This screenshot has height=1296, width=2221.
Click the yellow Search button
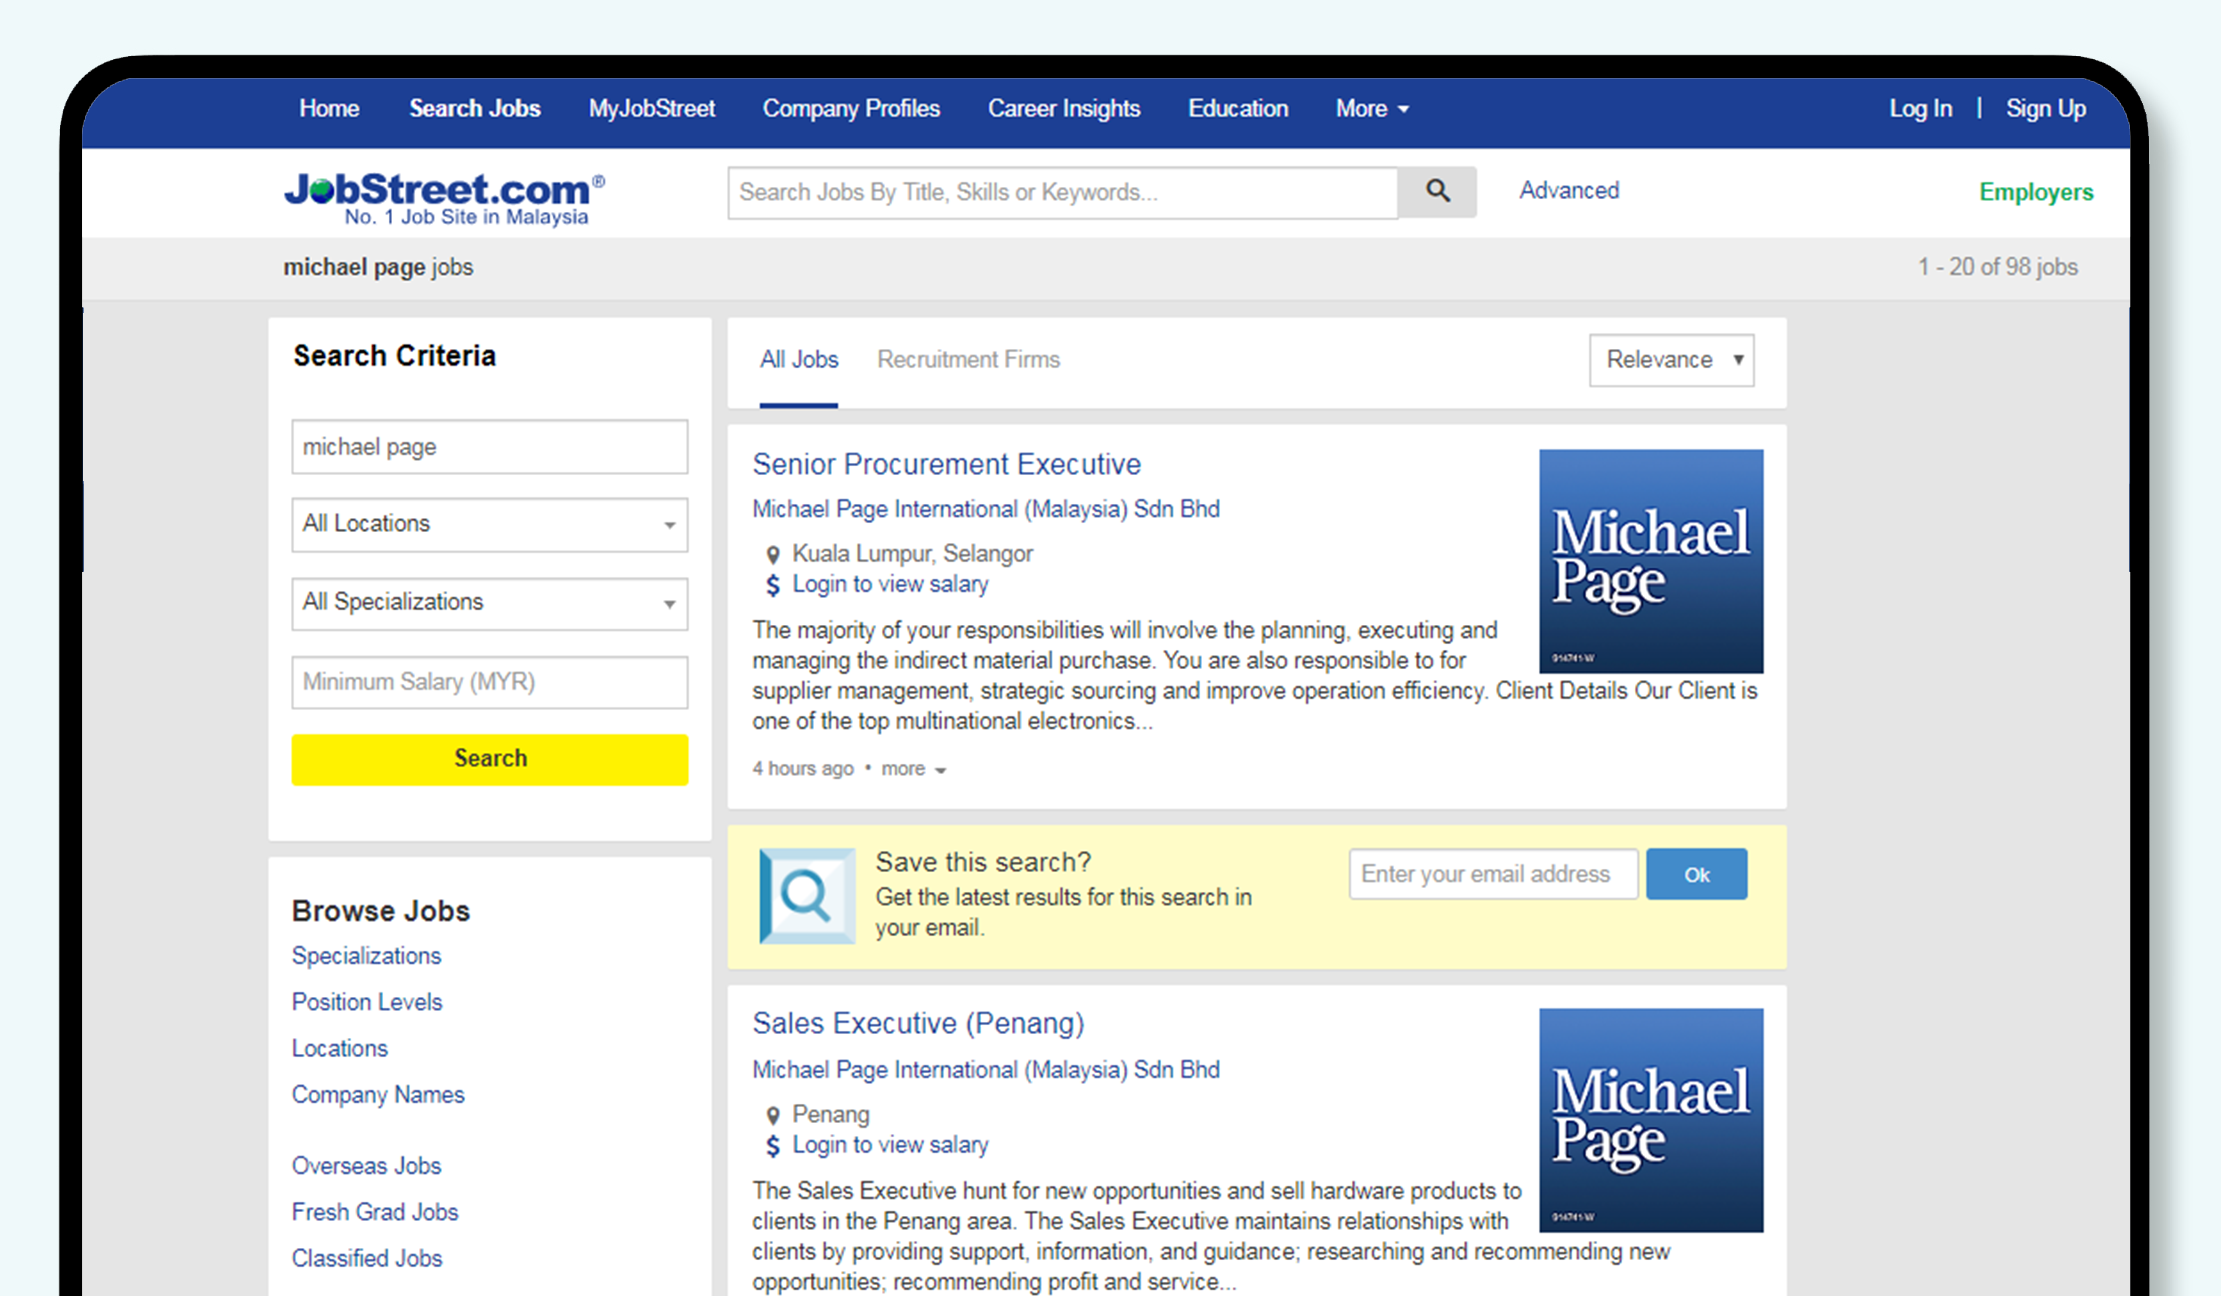(x=489, y=758)
